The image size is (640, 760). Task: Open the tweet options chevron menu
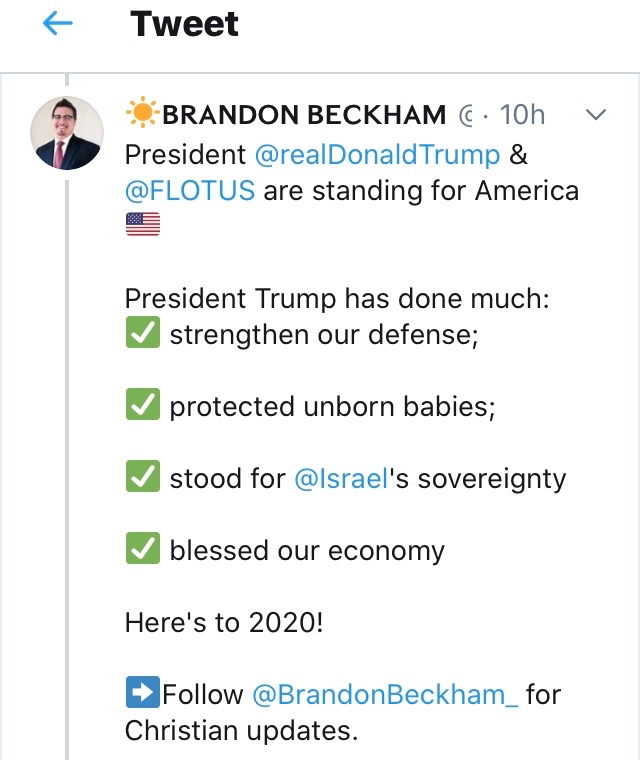[x=596, y=115]
